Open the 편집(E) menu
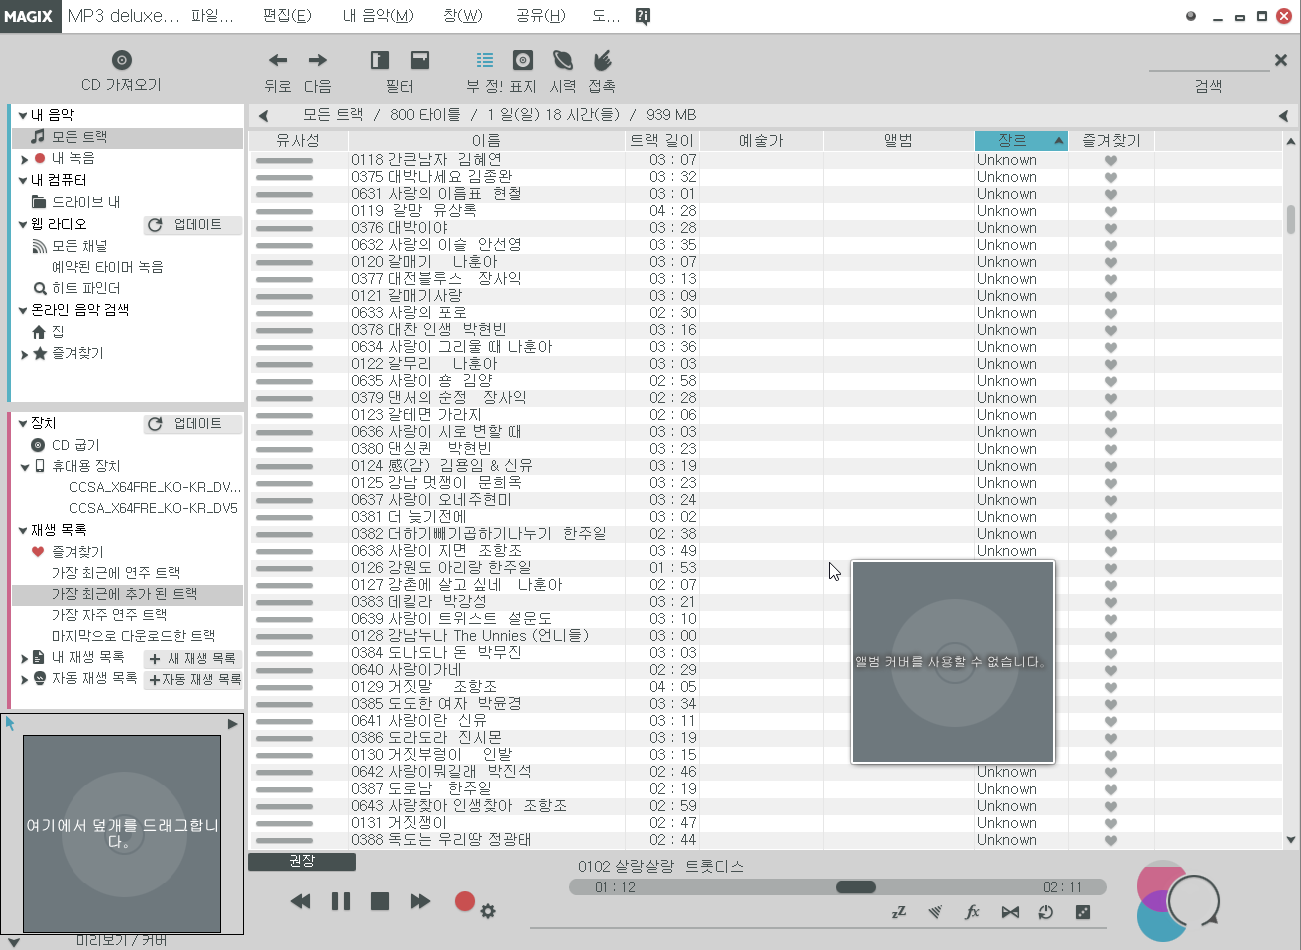1301x950 pixels. 287,16
